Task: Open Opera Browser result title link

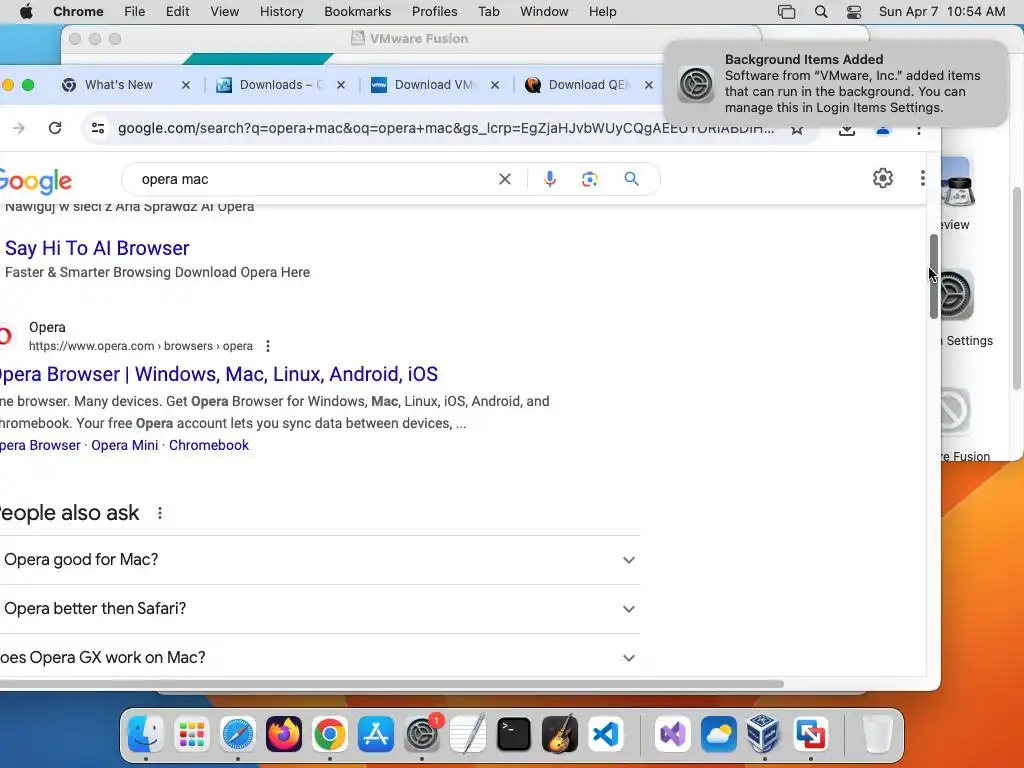Action: pos(219,374)
